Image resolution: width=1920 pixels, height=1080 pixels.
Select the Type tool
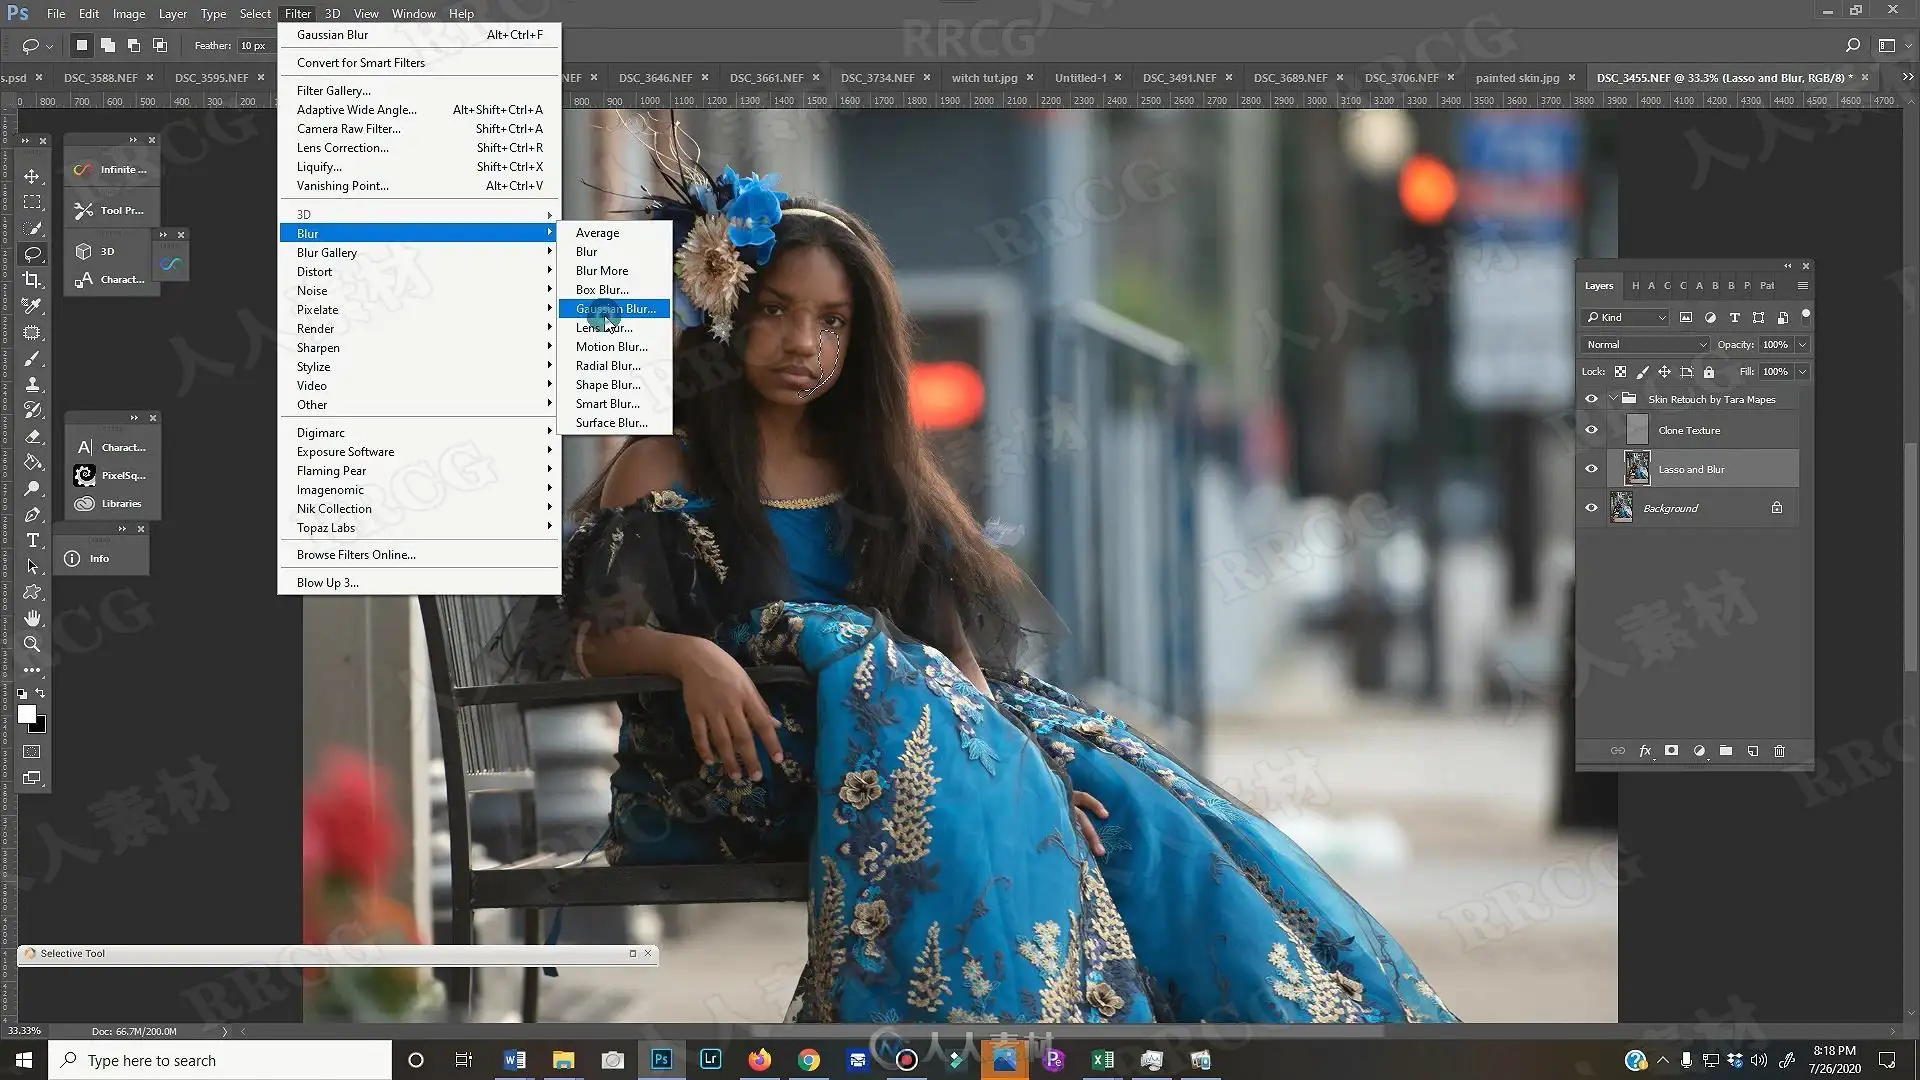click(x=32, y=540)
